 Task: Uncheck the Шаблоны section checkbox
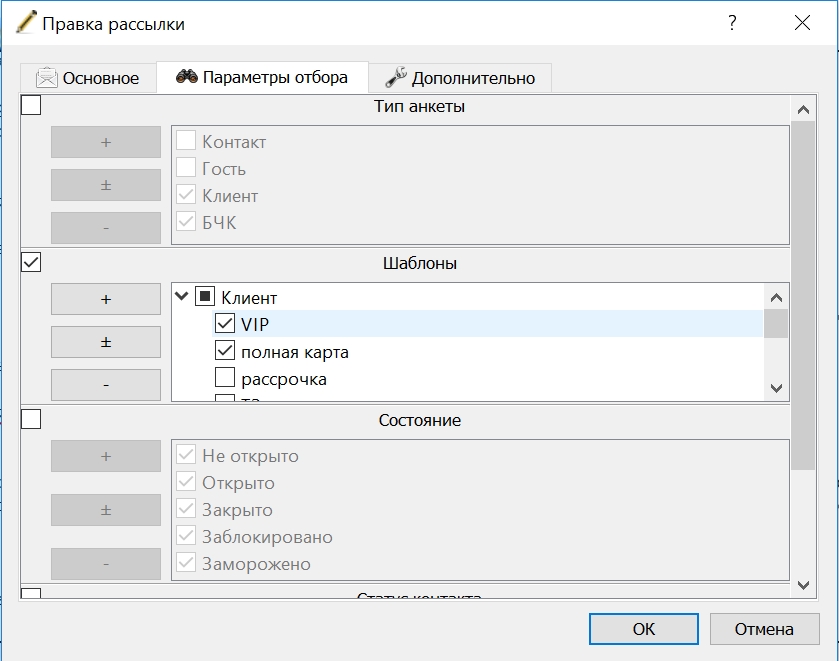[x=31, y=262]
